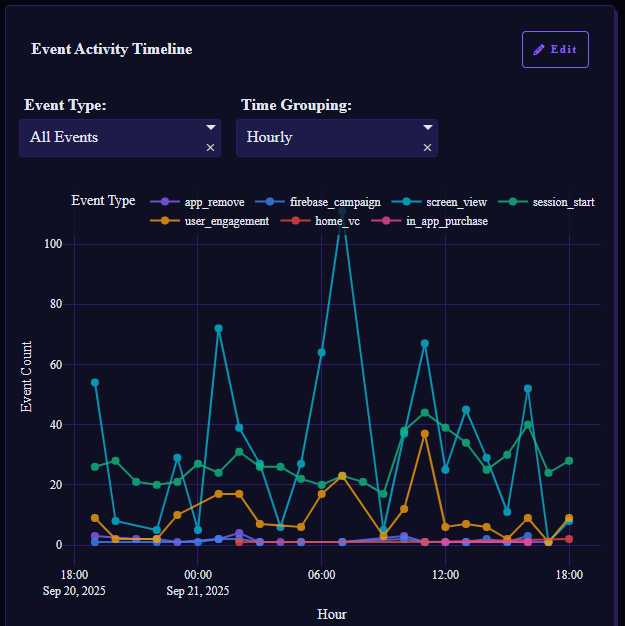Click the 100 y-axis tick label

point(53,244)
